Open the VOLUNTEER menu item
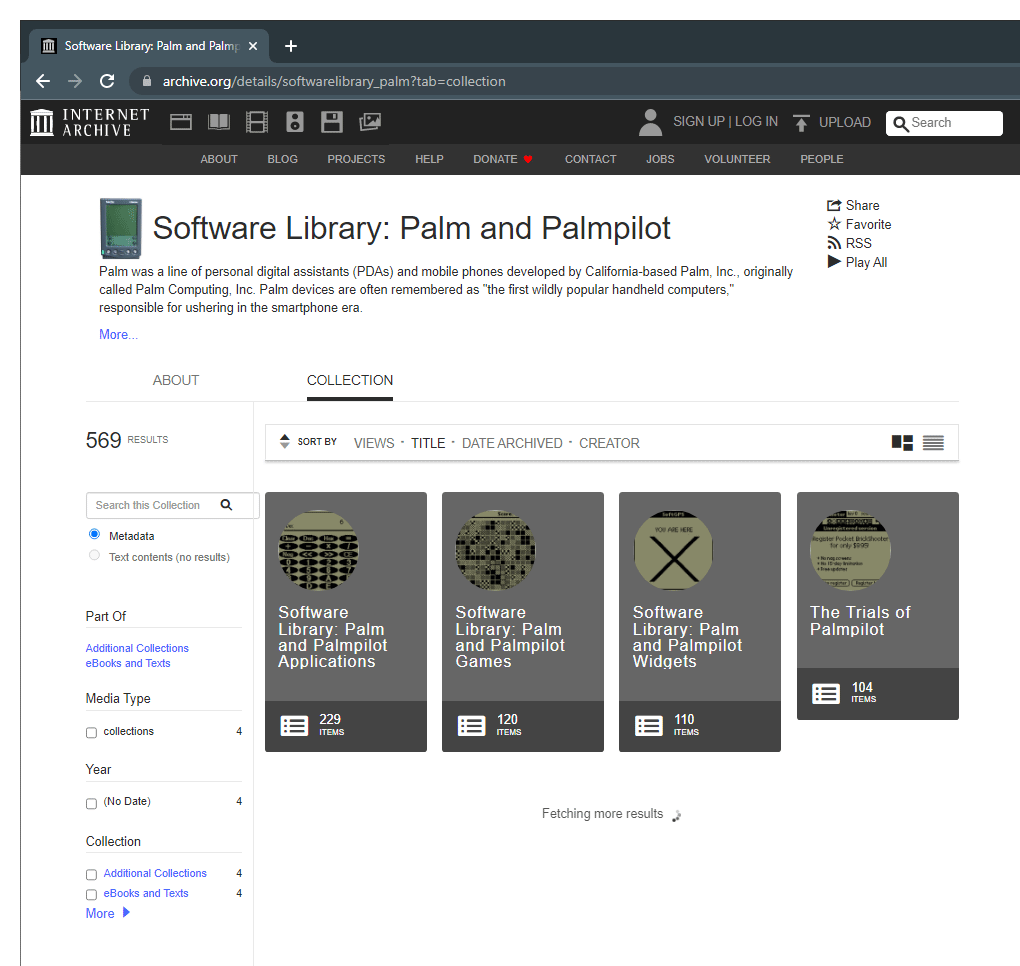Image resolution: width=1020 pixels, height=966 pixels. (737, 158)
